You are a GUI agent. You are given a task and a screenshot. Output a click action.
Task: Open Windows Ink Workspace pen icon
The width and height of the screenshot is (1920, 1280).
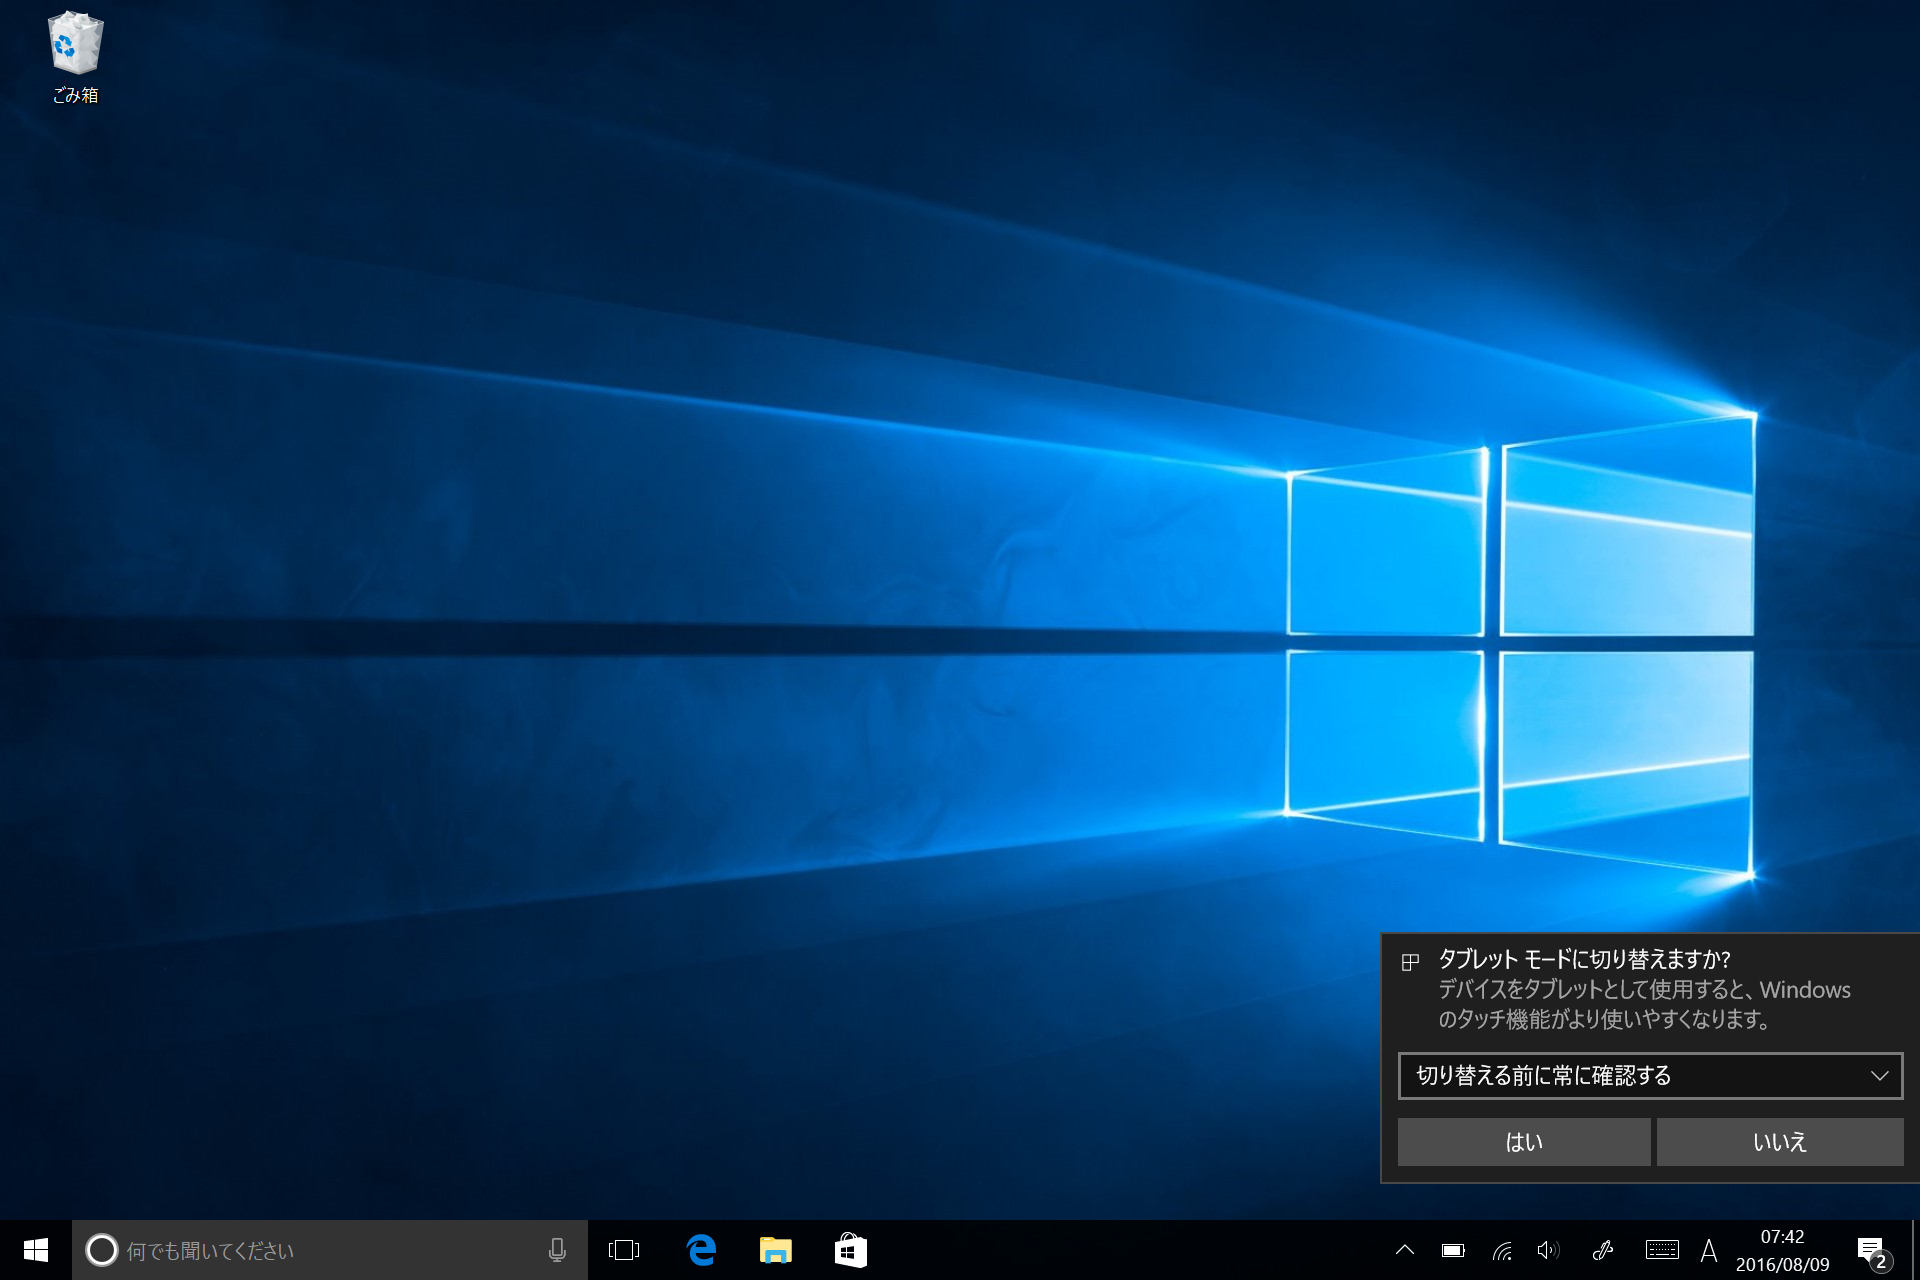coord(1602,1250)
